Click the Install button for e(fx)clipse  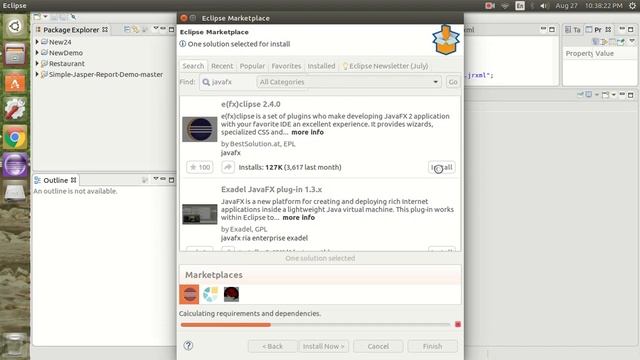[x=442, y=167]
